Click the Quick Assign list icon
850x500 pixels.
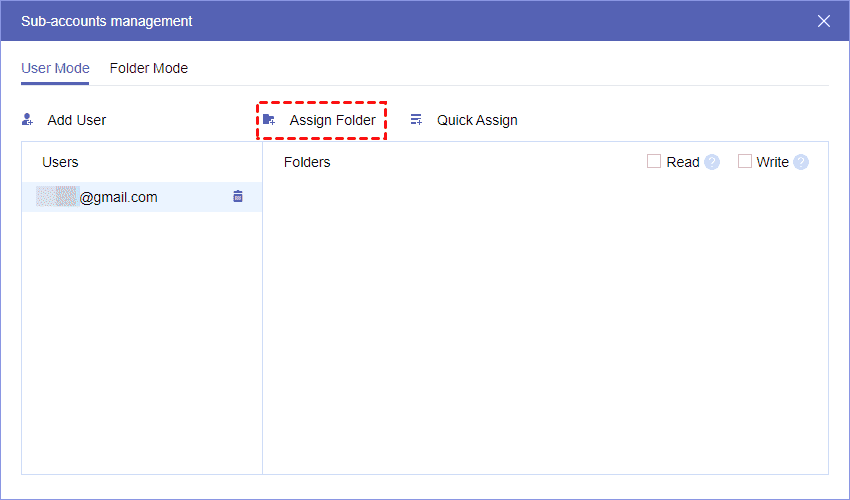(416, 120)
